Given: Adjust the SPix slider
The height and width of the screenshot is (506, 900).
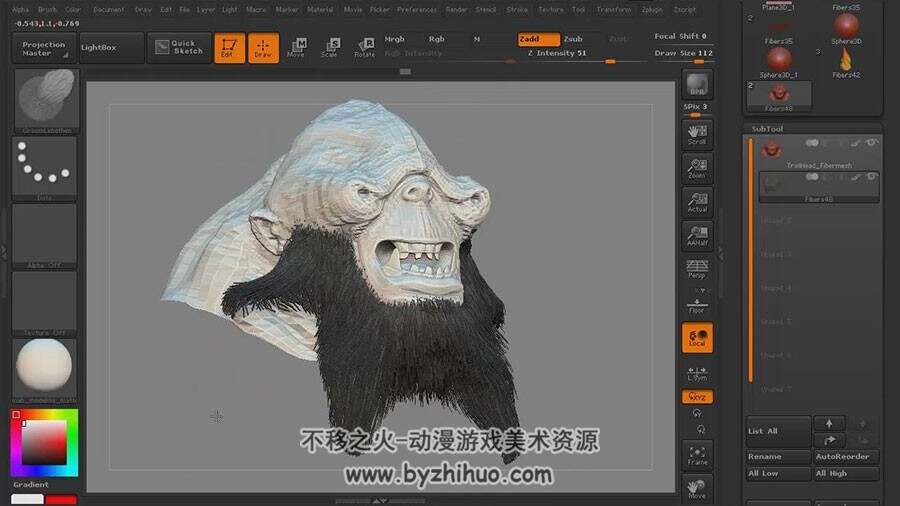Looking at the screenshot, I should point(696,109).
